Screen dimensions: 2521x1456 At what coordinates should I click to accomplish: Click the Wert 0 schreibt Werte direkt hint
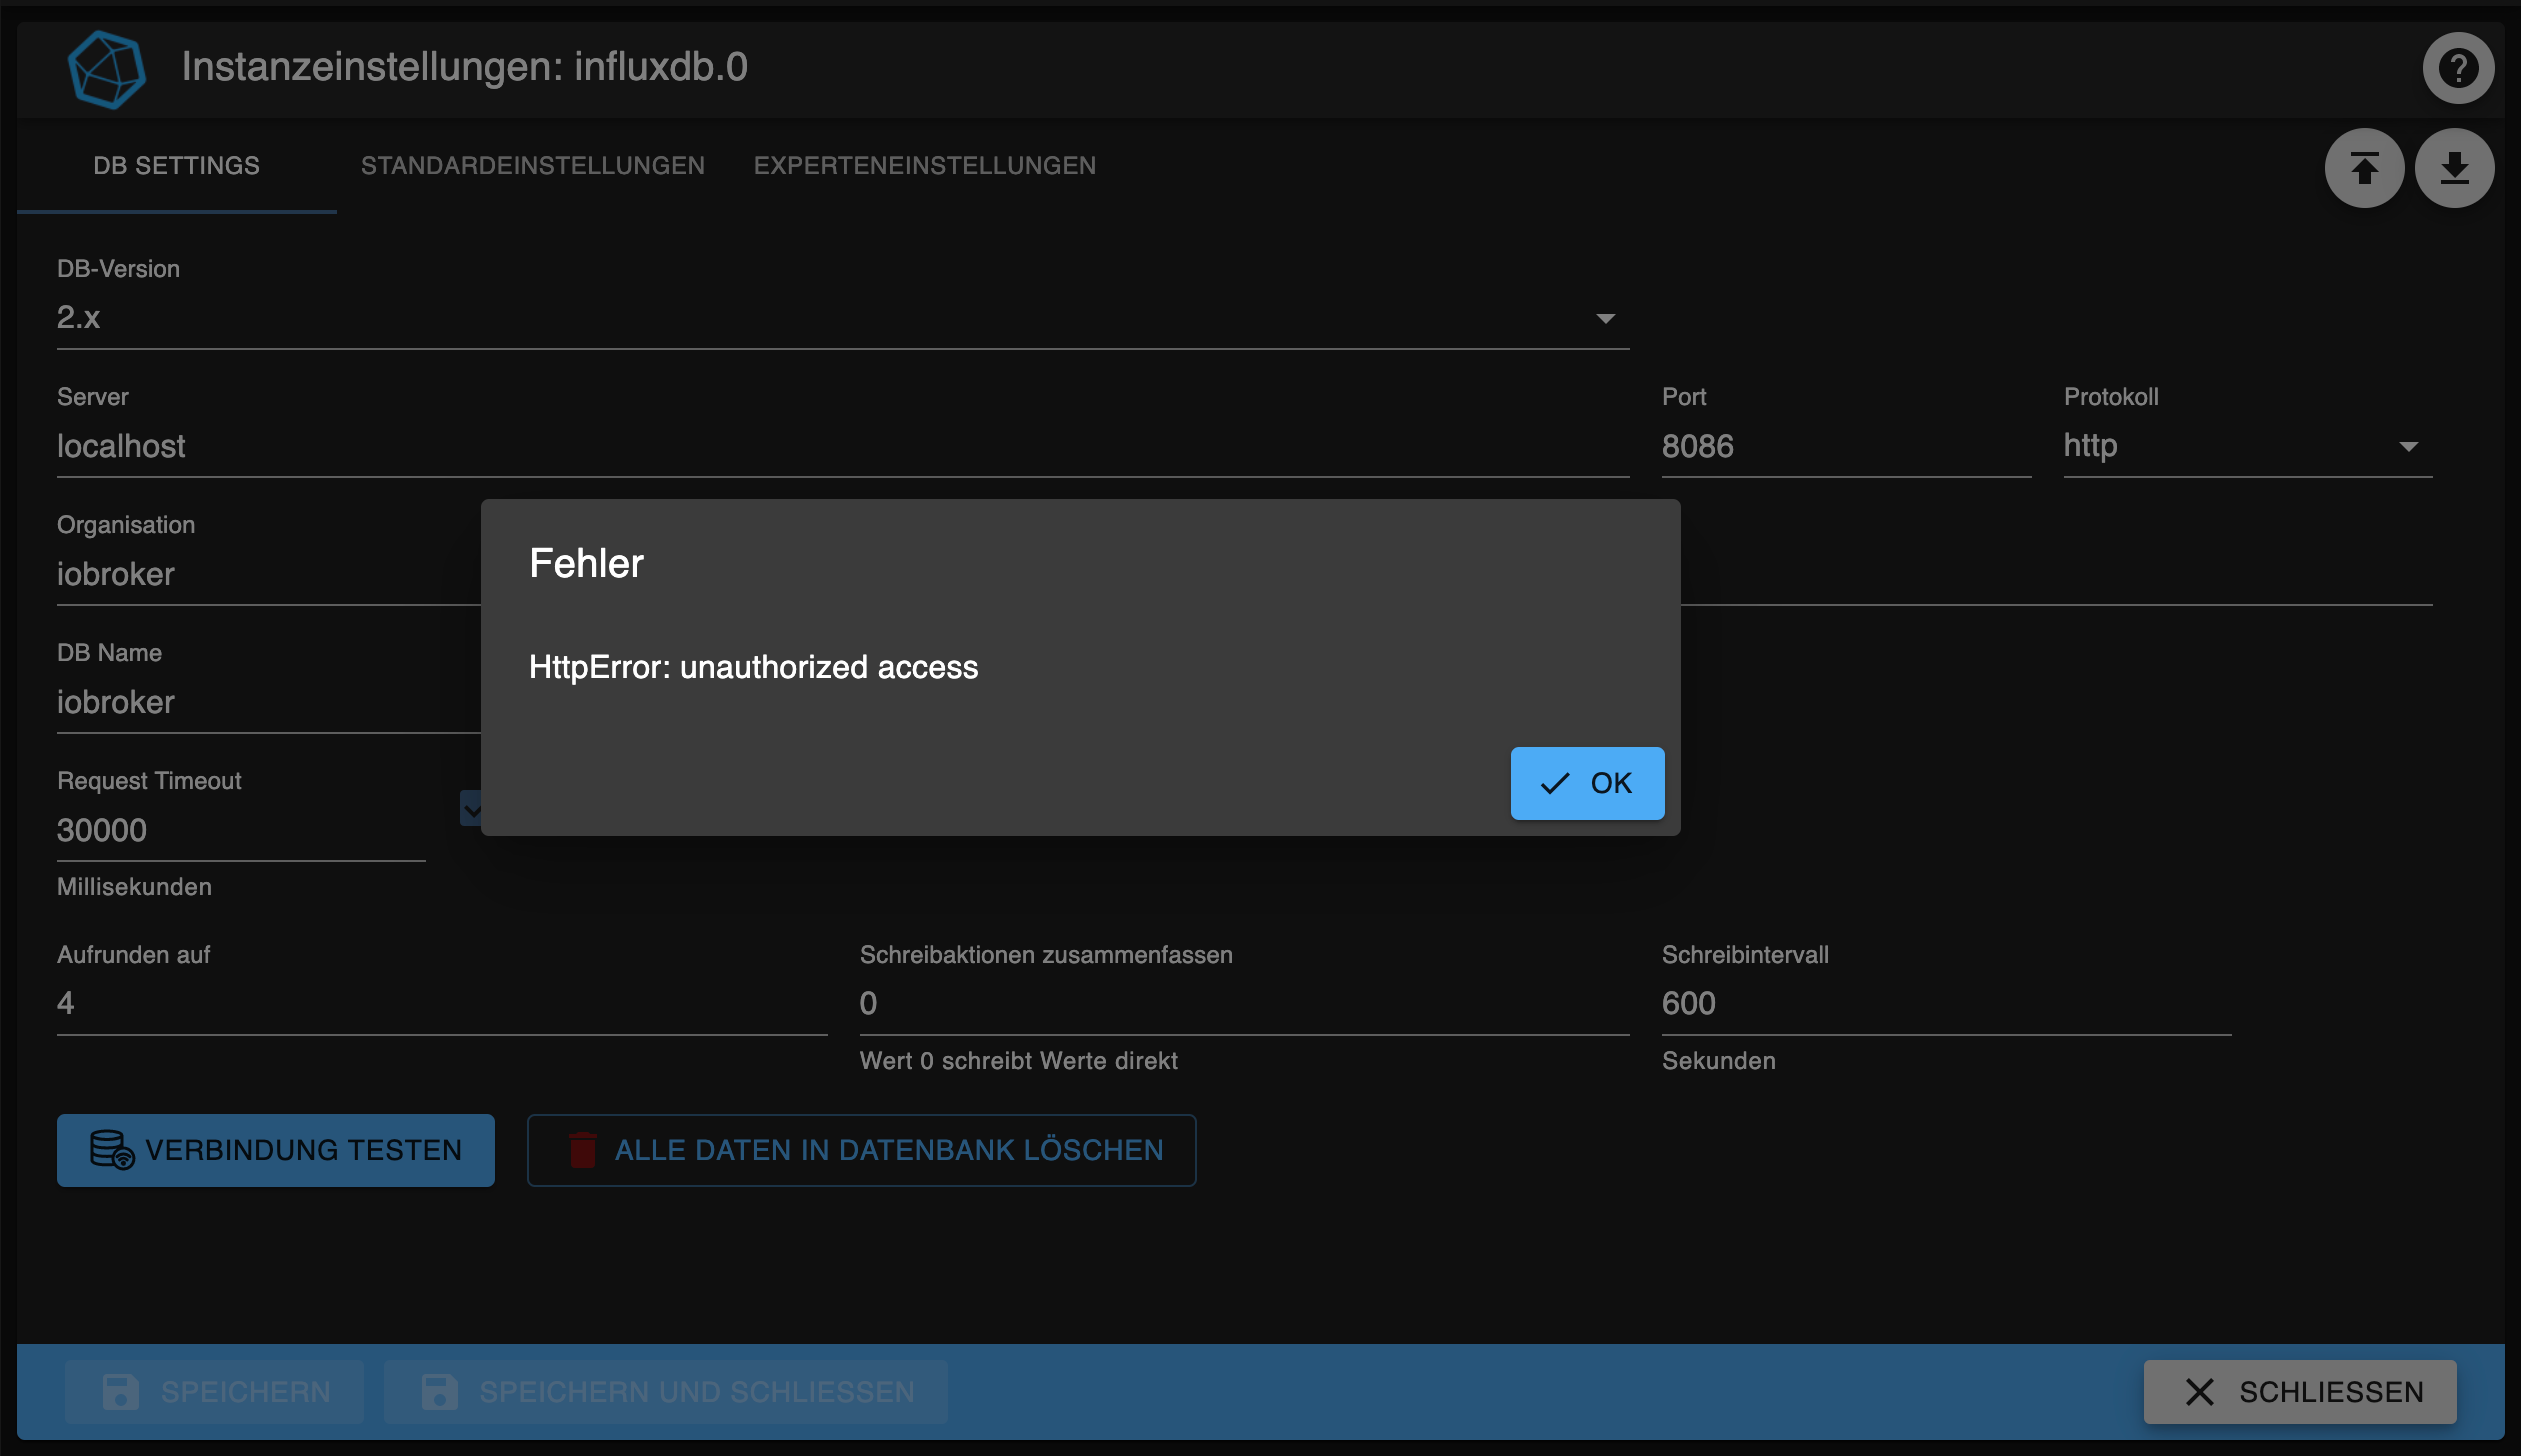pos(1018,1061)
